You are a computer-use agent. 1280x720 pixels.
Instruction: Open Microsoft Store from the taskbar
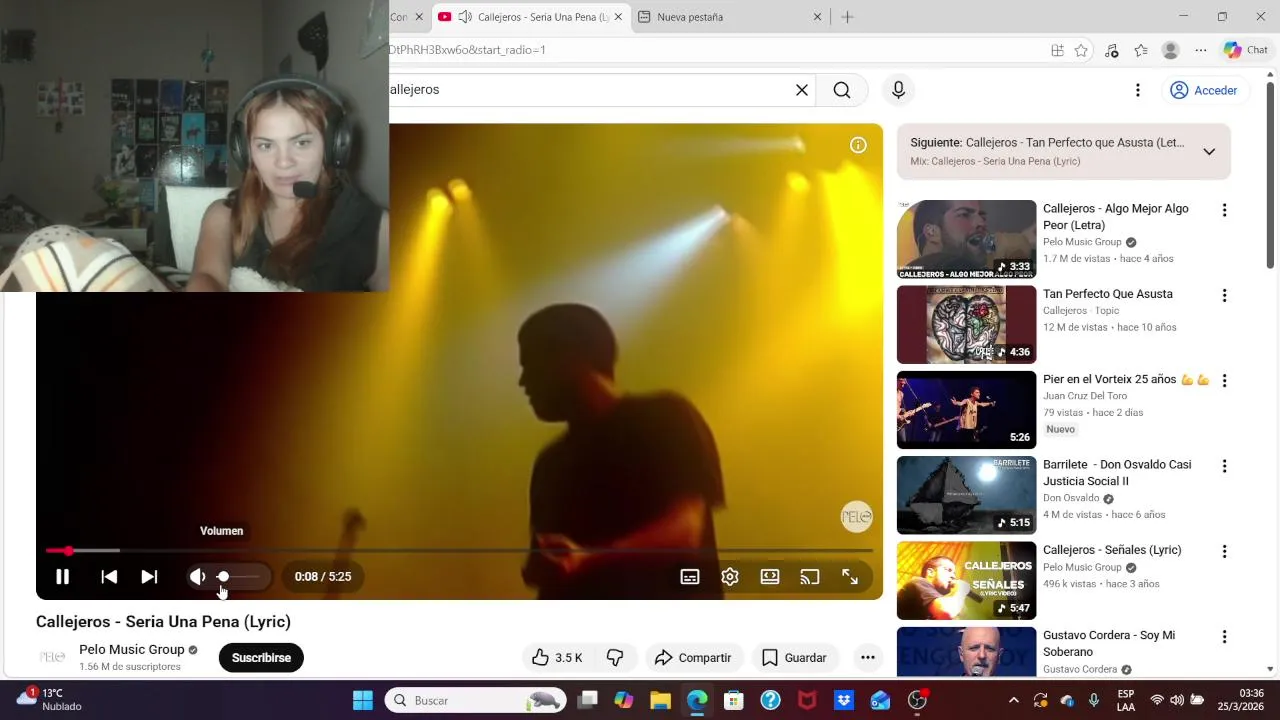[734, 700]
